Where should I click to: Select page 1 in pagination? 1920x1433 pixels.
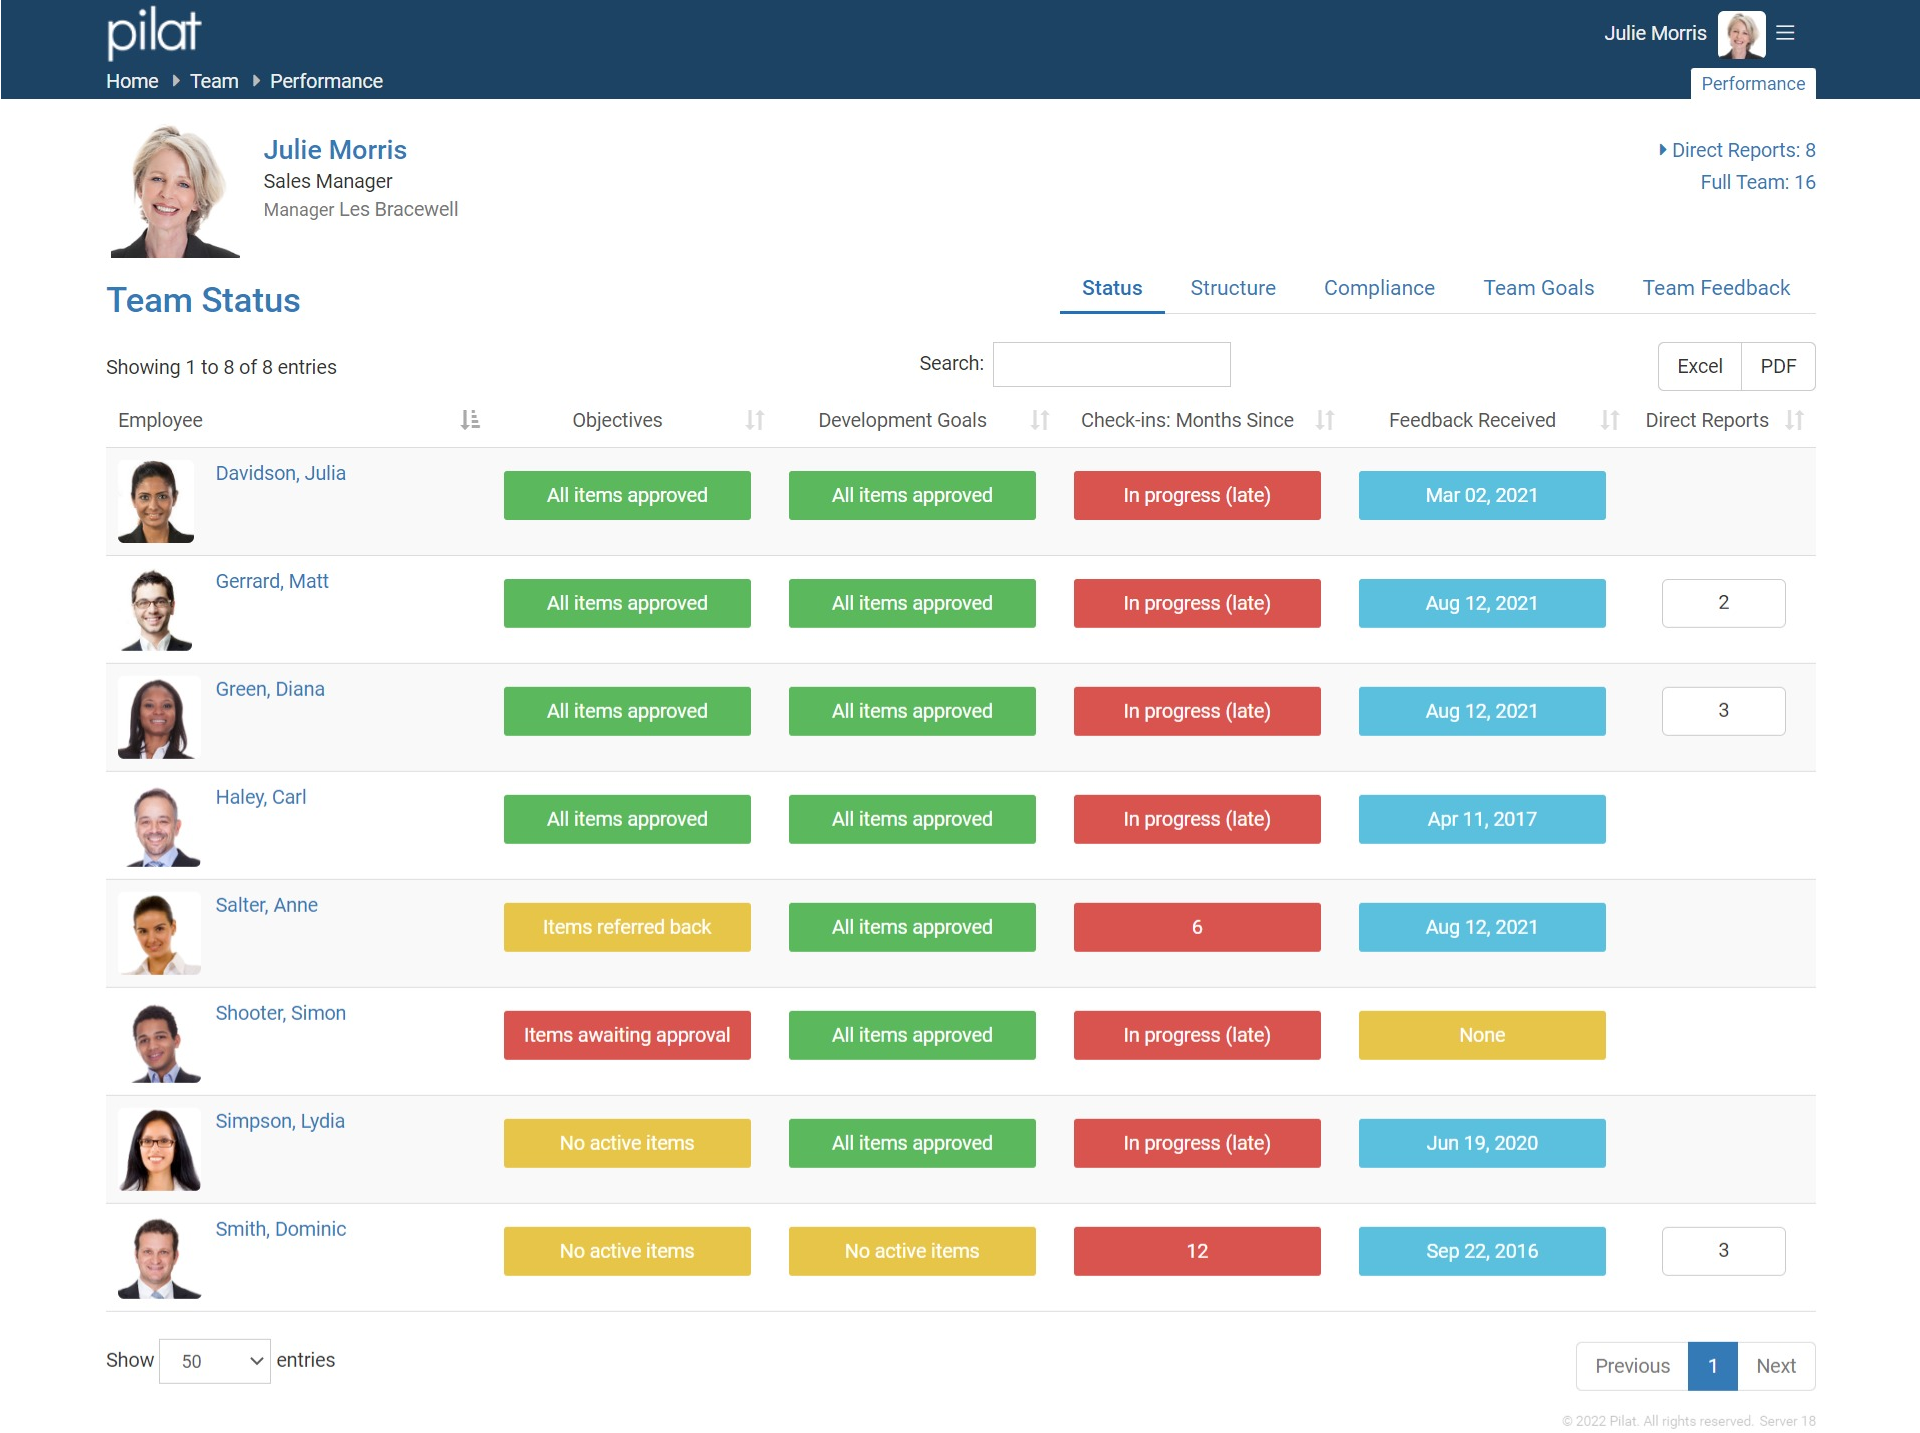click(x=1713, y=1366)
